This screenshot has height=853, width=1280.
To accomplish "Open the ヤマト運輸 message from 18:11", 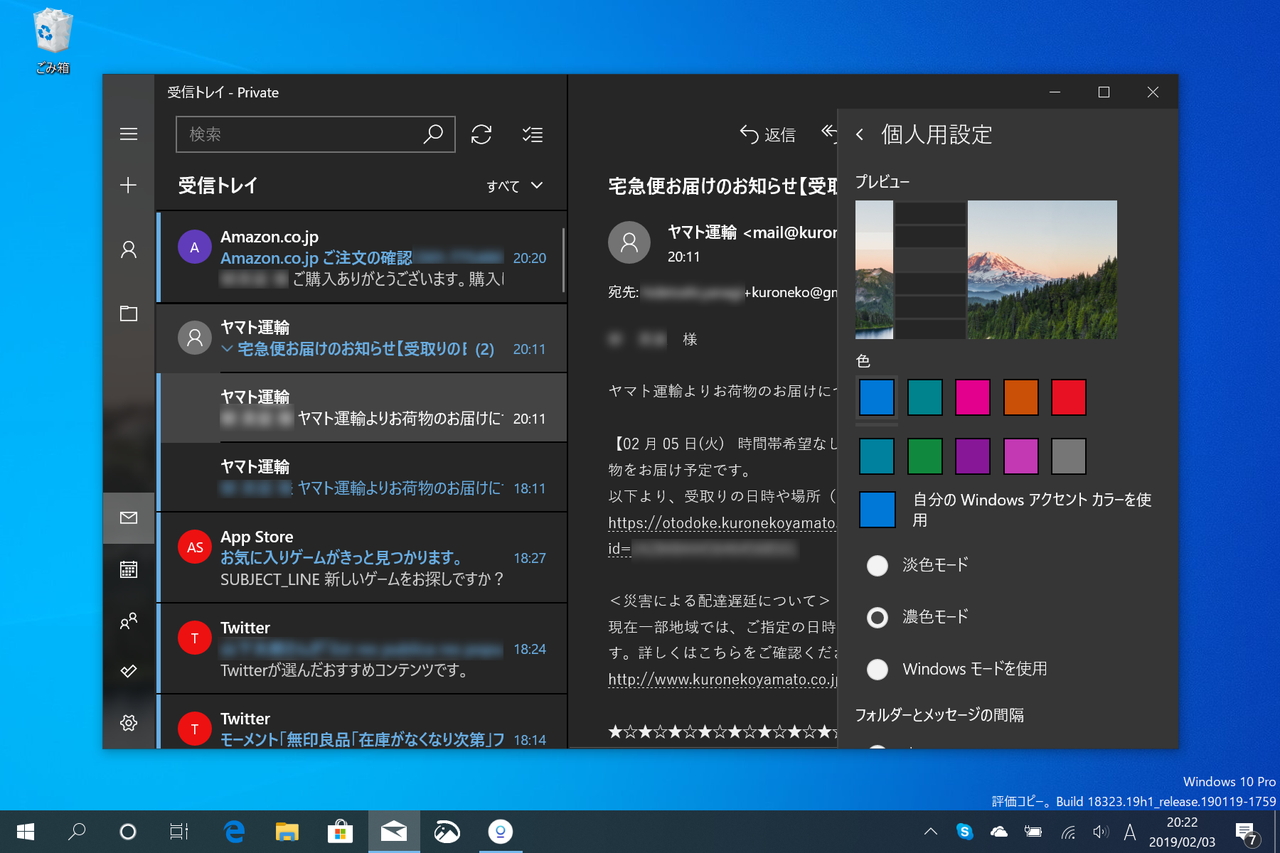I will point(362,477).
